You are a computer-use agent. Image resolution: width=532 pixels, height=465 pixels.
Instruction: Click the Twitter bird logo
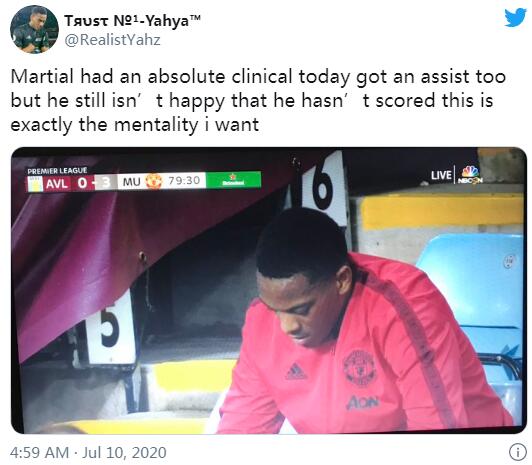pyautogui.click(x=515, y=18)
